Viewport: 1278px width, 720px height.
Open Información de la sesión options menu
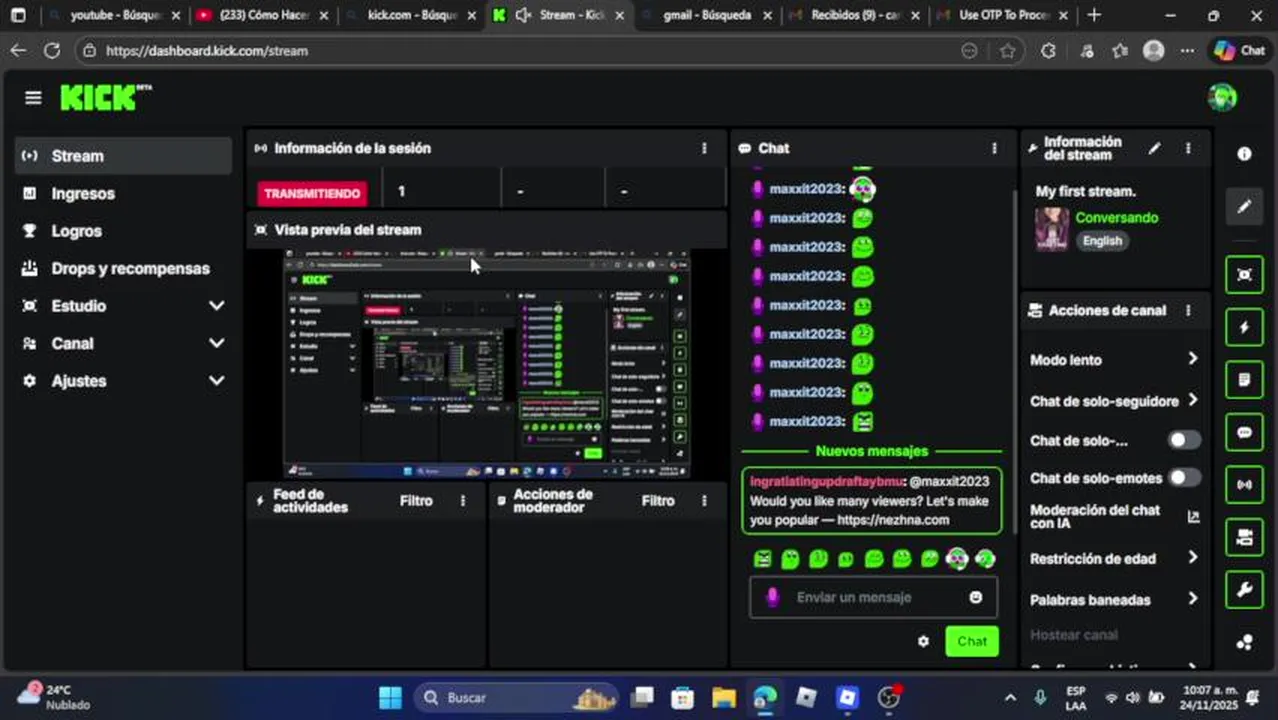[x=704, y=148]
